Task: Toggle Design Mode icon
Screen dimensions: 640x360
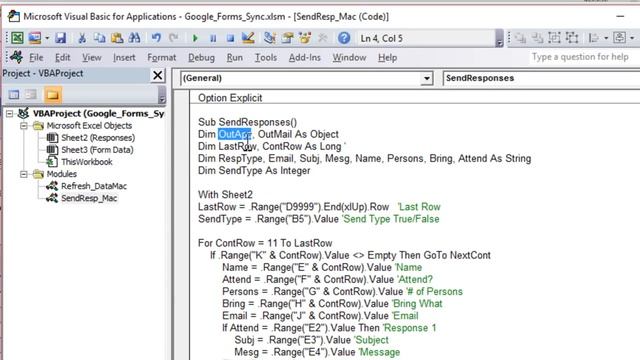Action: (248, 38)
